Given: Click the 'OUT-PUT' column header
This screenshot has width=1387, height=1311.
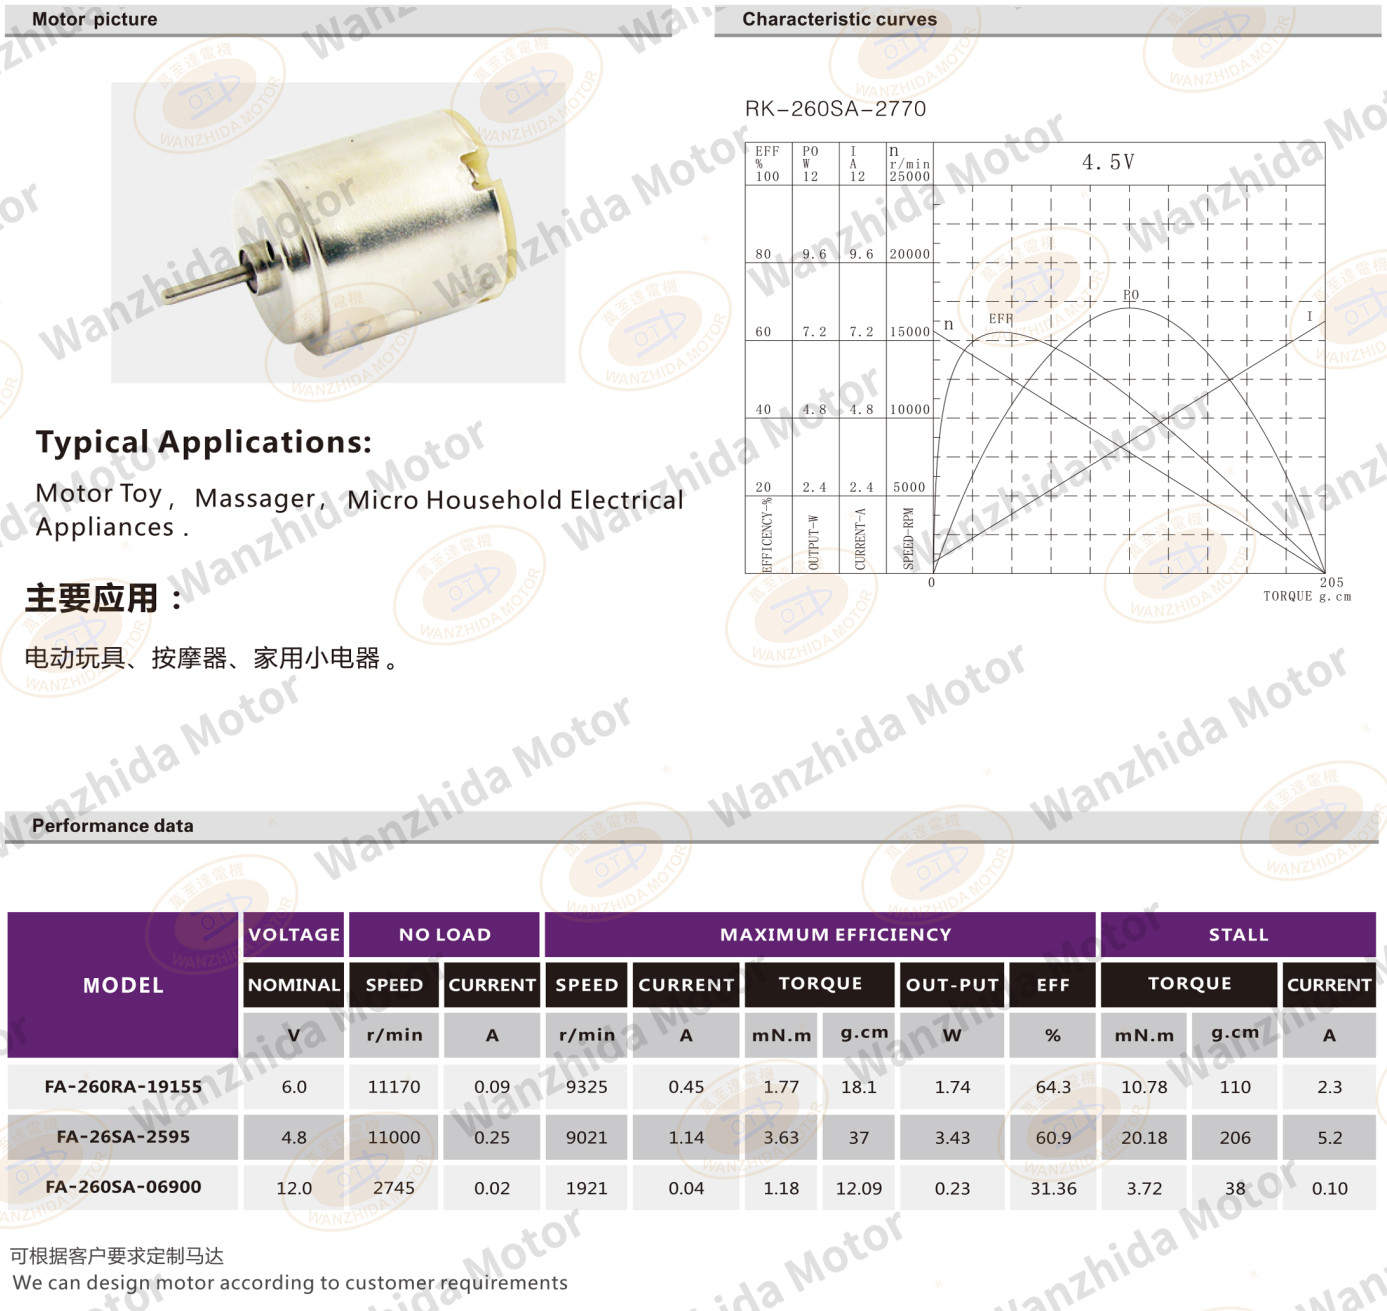Looking at the screenshot, I should click(952, 985).
